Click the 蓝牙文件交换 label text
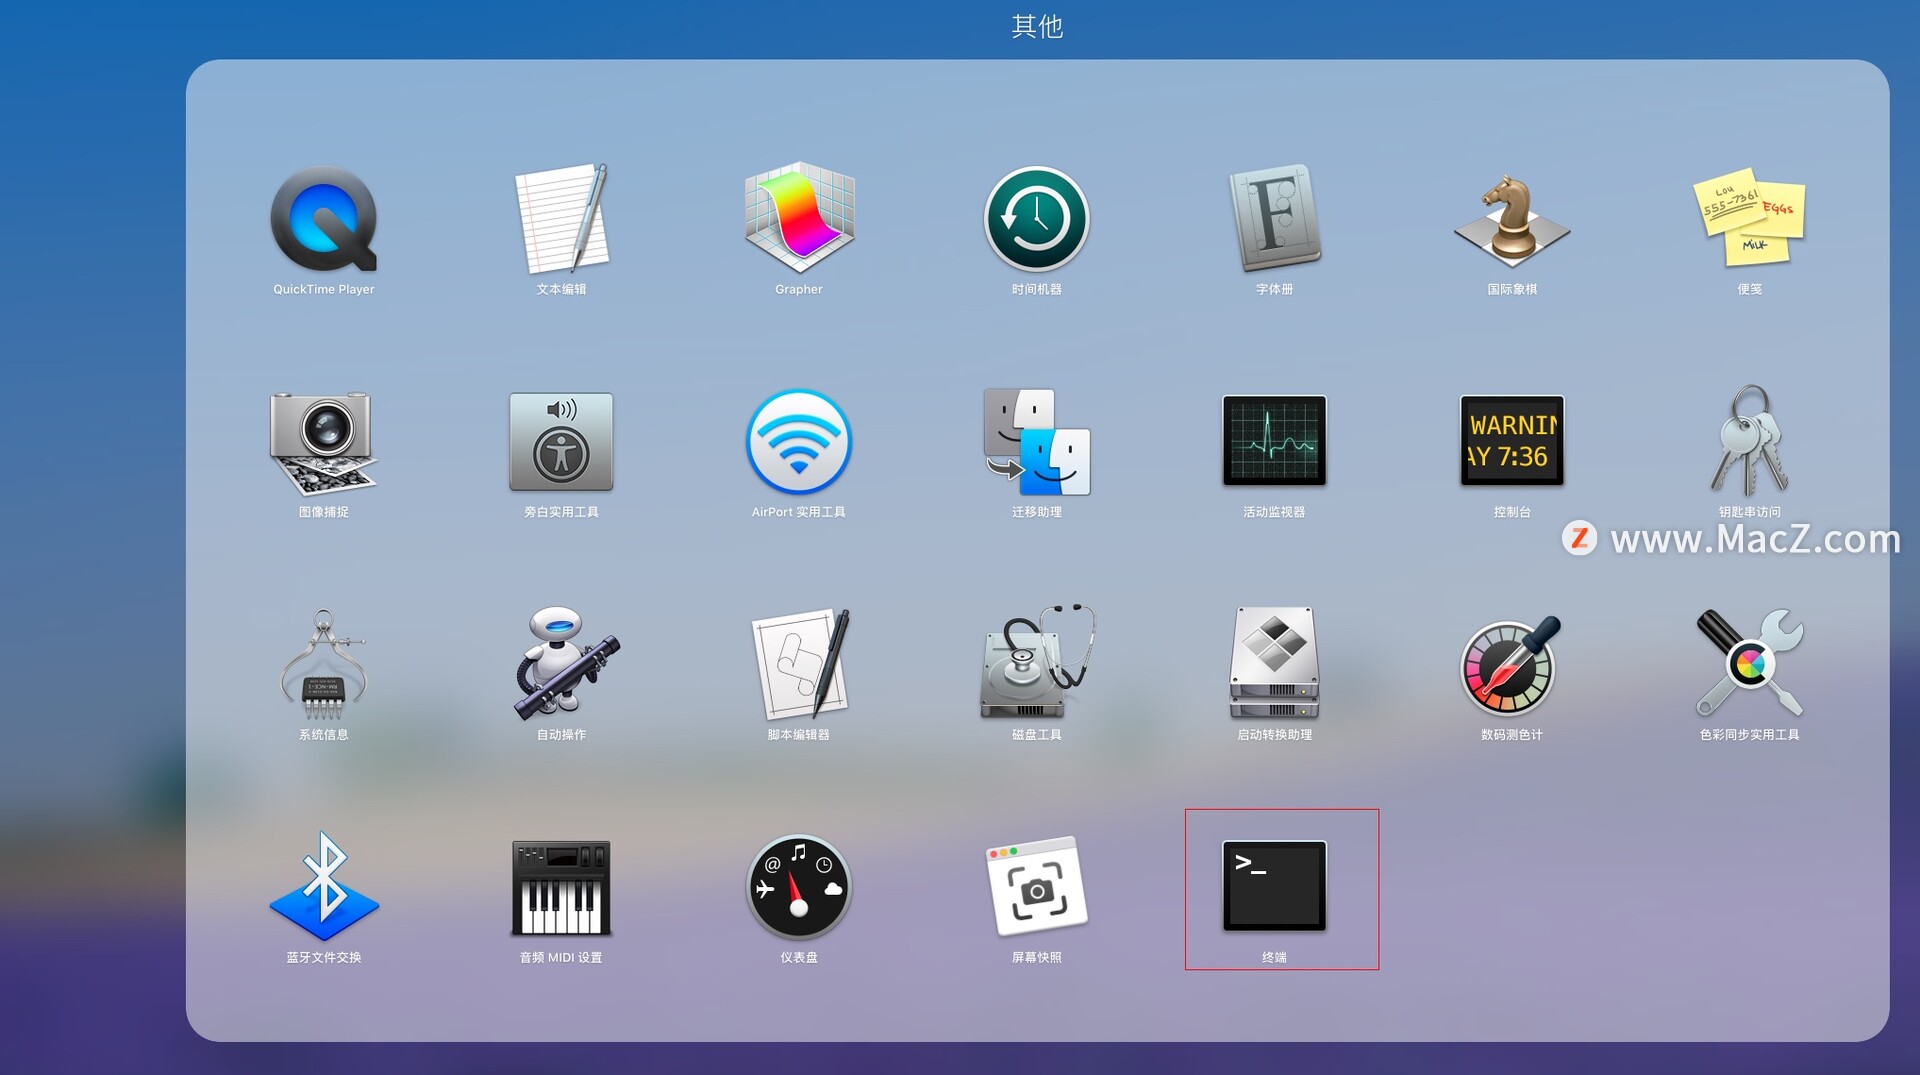This screenshot has height=1075, width=1920. (324, 957)
